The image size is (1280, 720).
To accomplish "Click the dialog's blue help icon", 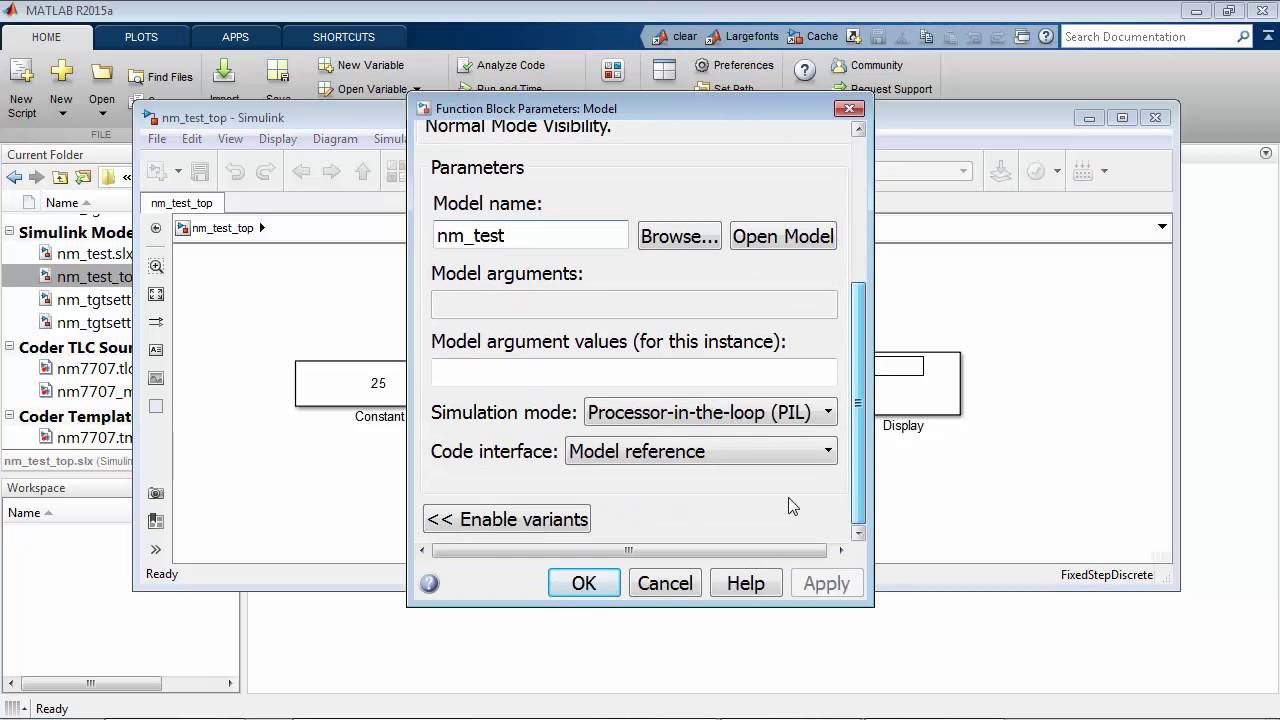I will (430, 583).
